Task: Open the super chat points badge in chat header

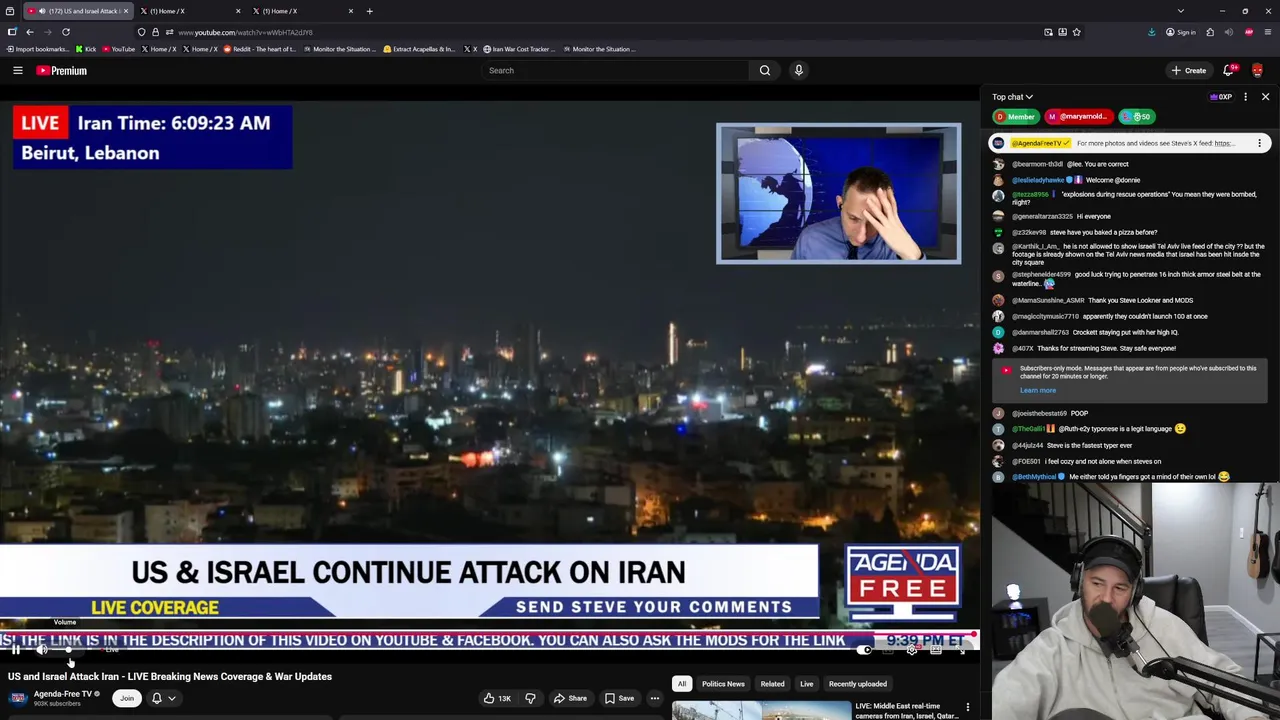Action: point(1138,117)
